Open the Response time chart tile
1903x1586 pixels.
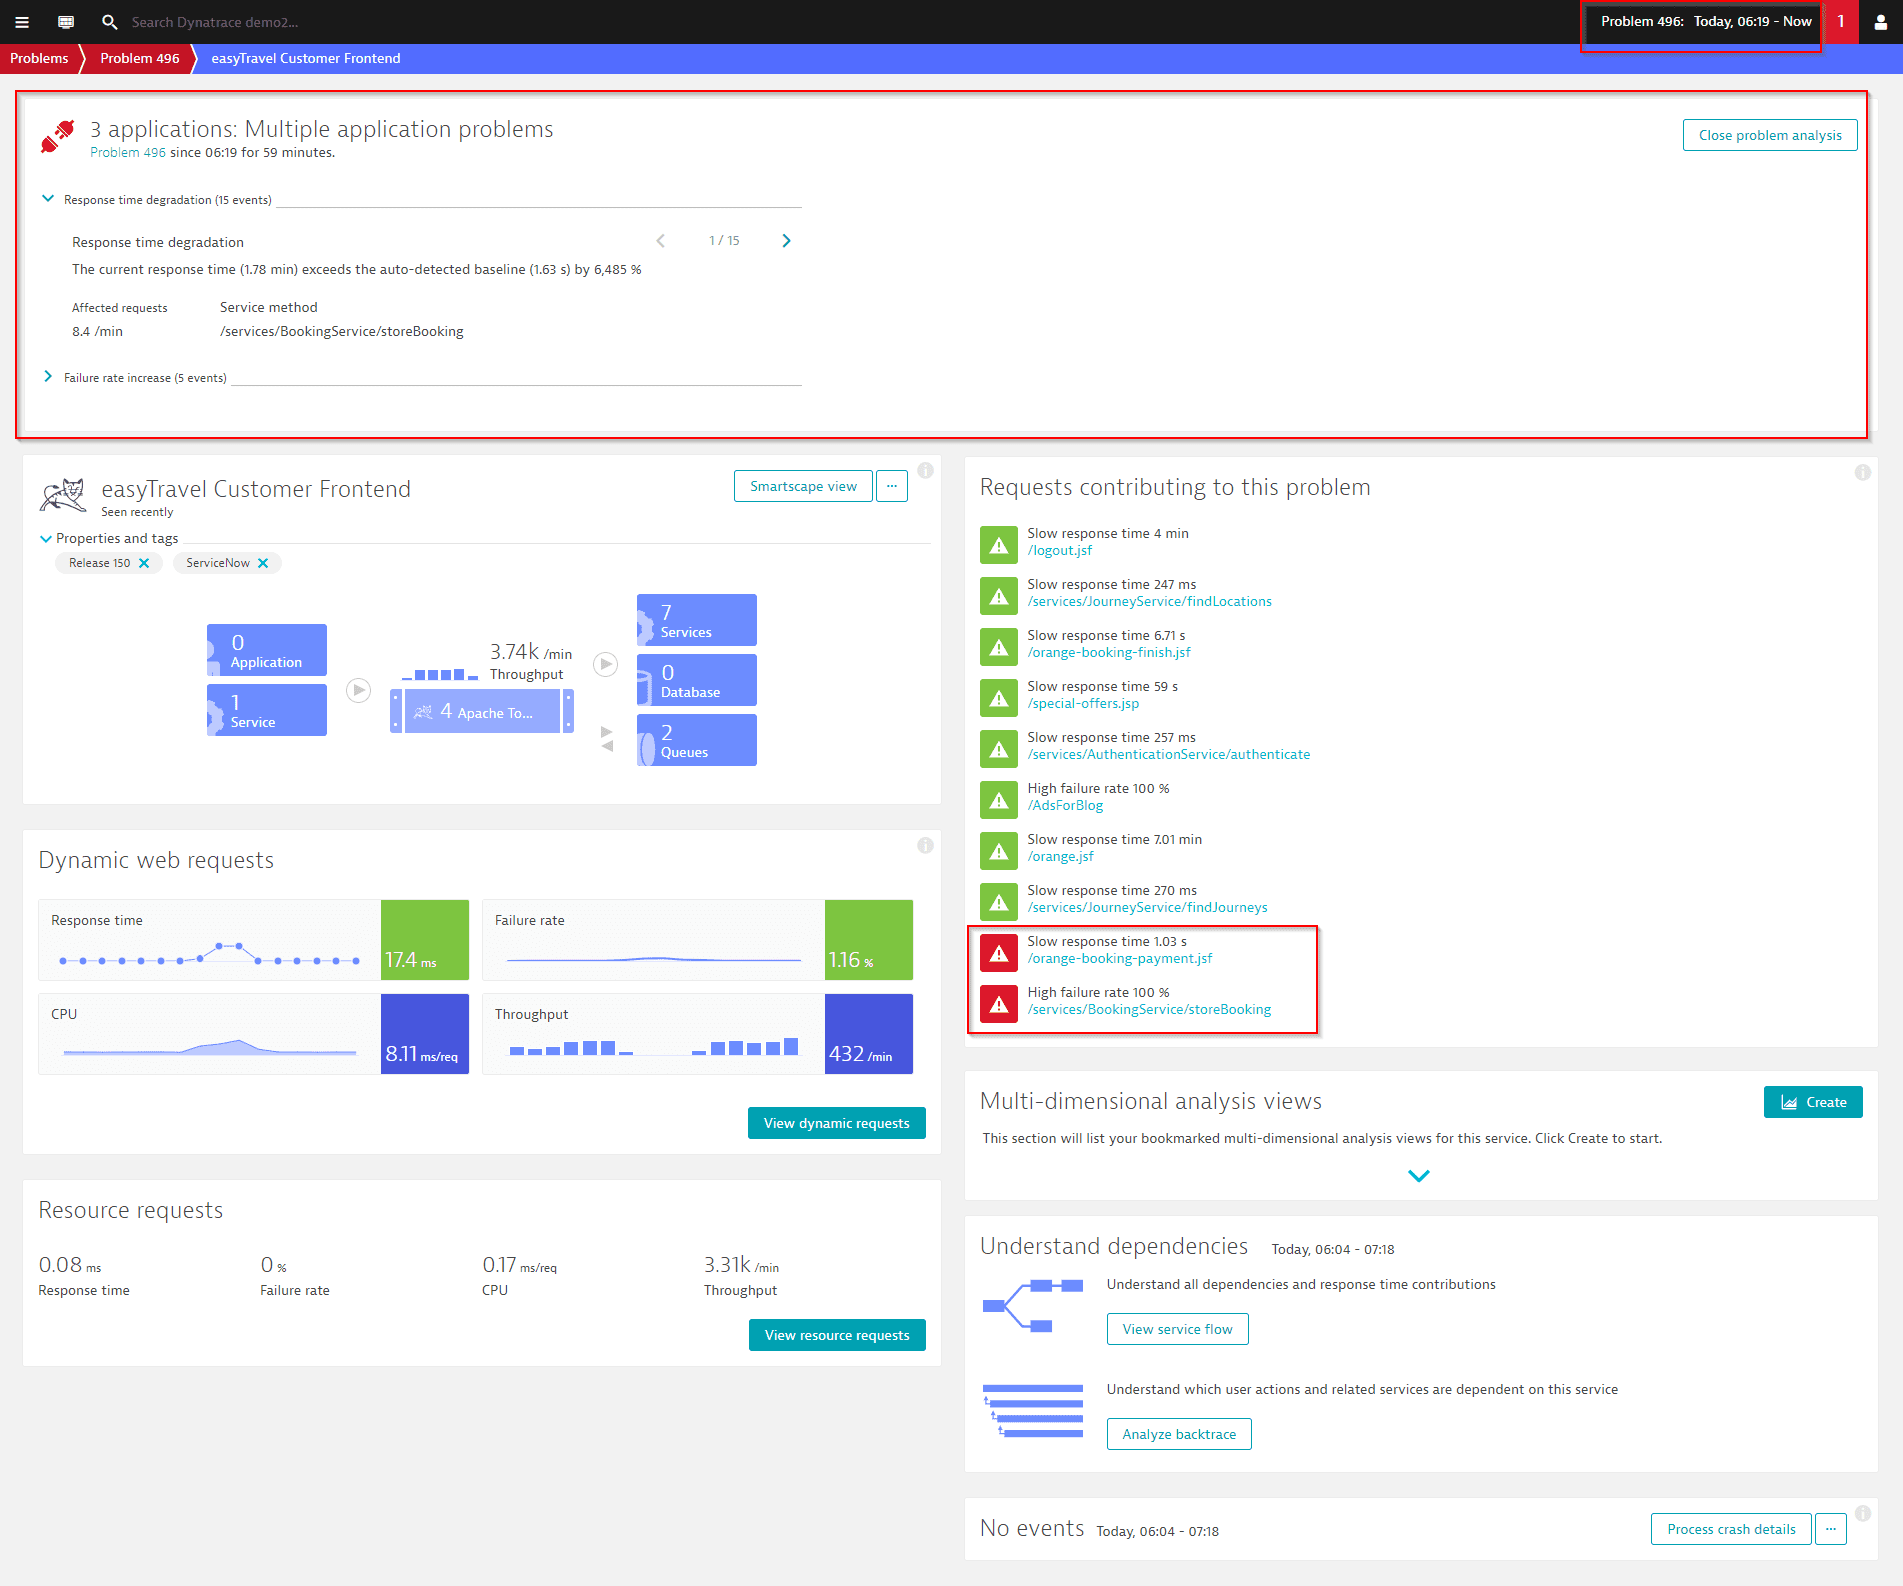pos(254,940)
